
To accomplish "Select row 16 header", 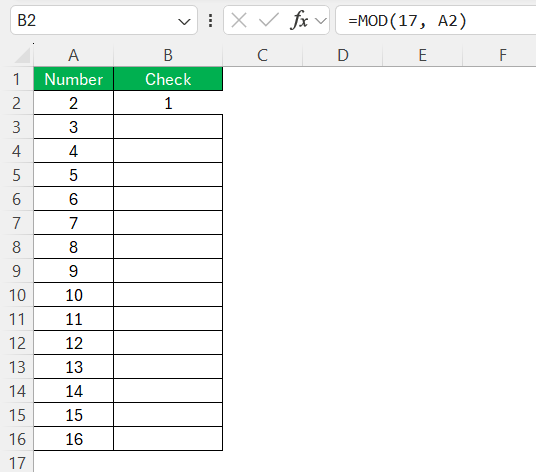I will tap(16, 439).
